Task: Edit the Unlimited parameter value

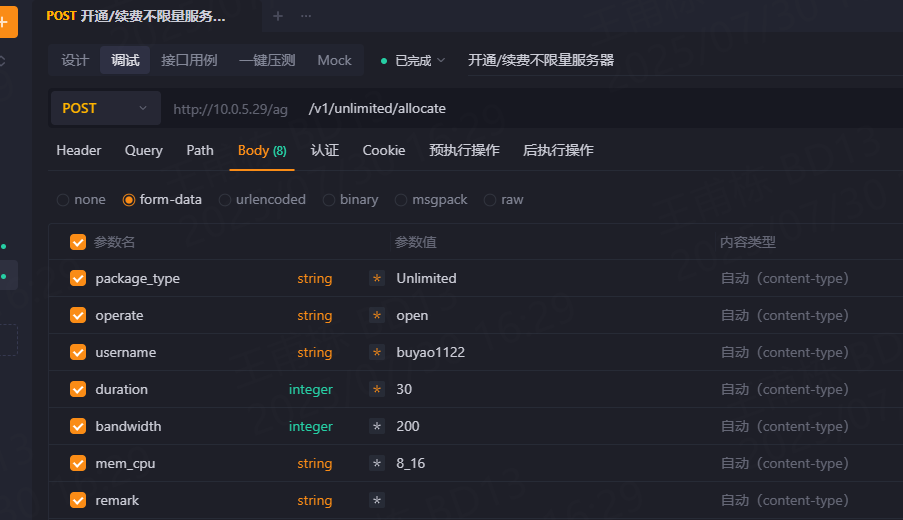Action: (x=426, y=279)
